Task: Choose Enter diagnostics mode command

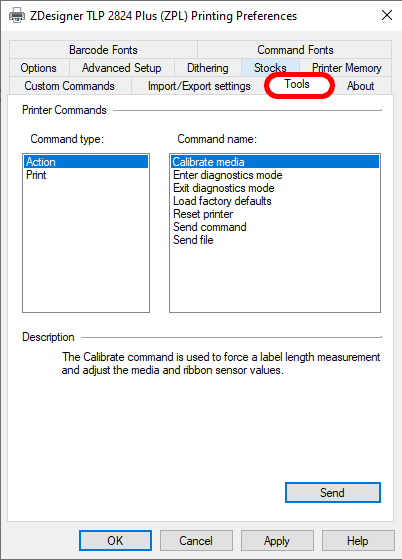Action: 275,175
